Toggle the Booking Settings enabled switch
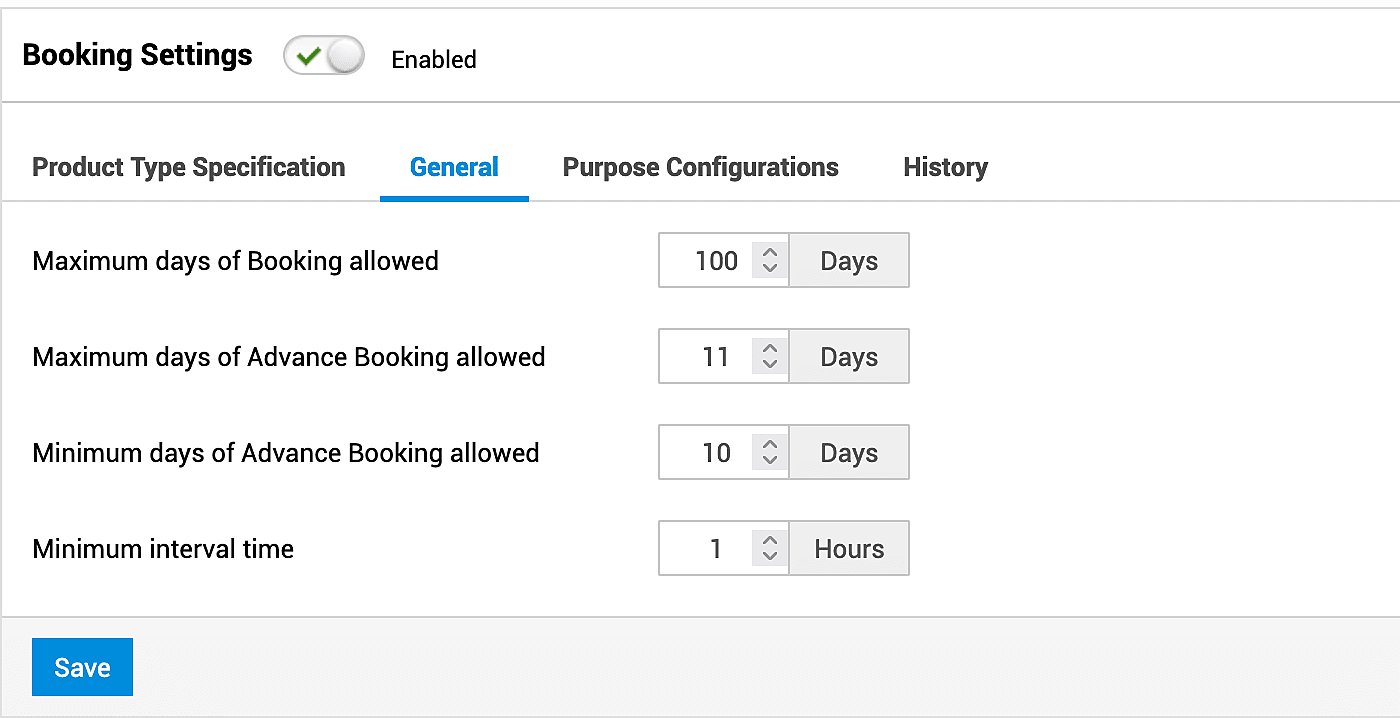 pyautogui.click(x=323, y=58)
